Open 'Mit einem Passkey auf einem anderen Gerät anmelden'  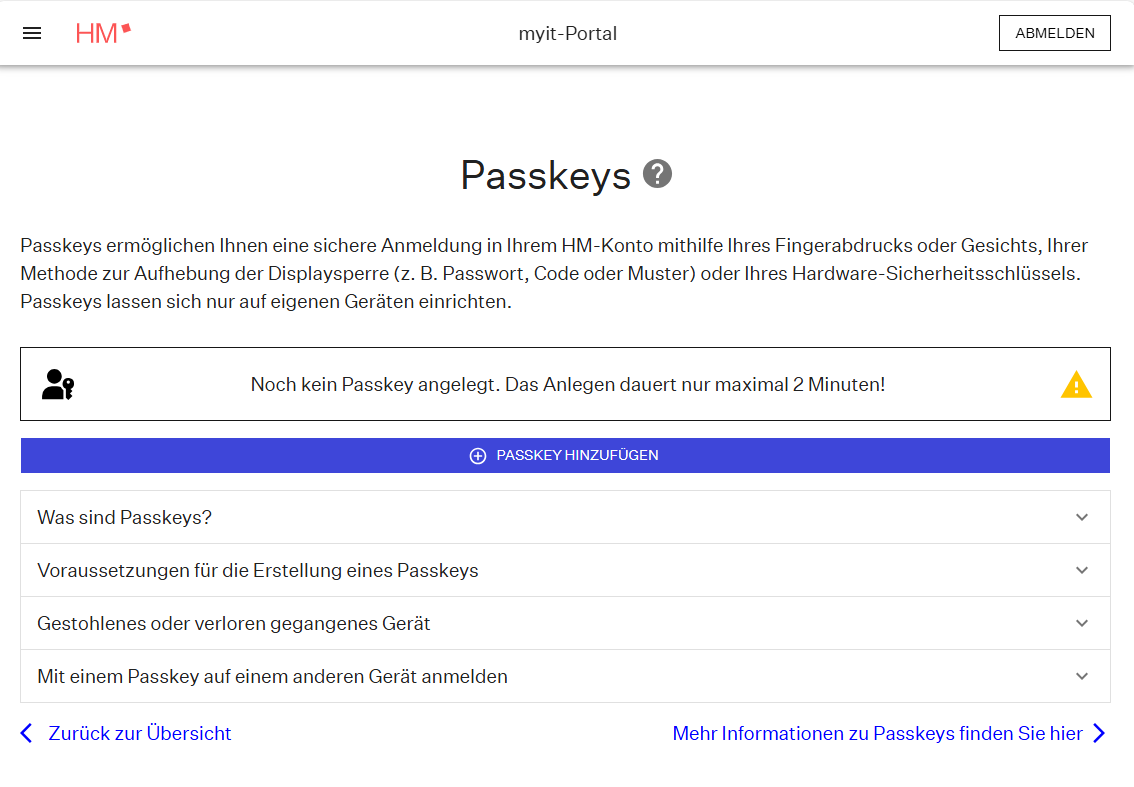(272, 677)
